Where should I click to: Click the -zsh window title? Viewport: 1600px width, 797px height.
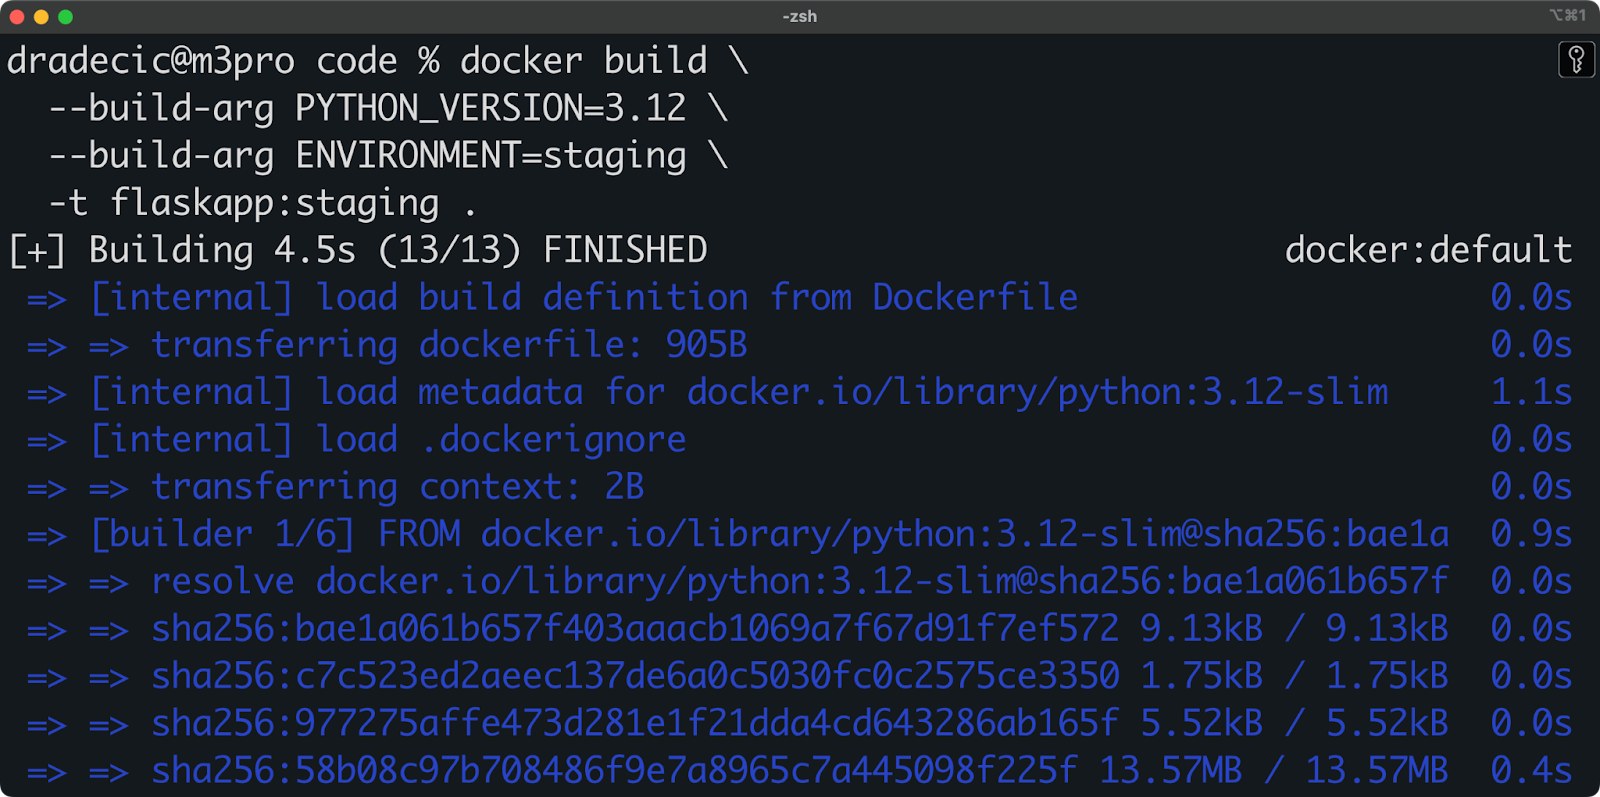coord(799,16)
